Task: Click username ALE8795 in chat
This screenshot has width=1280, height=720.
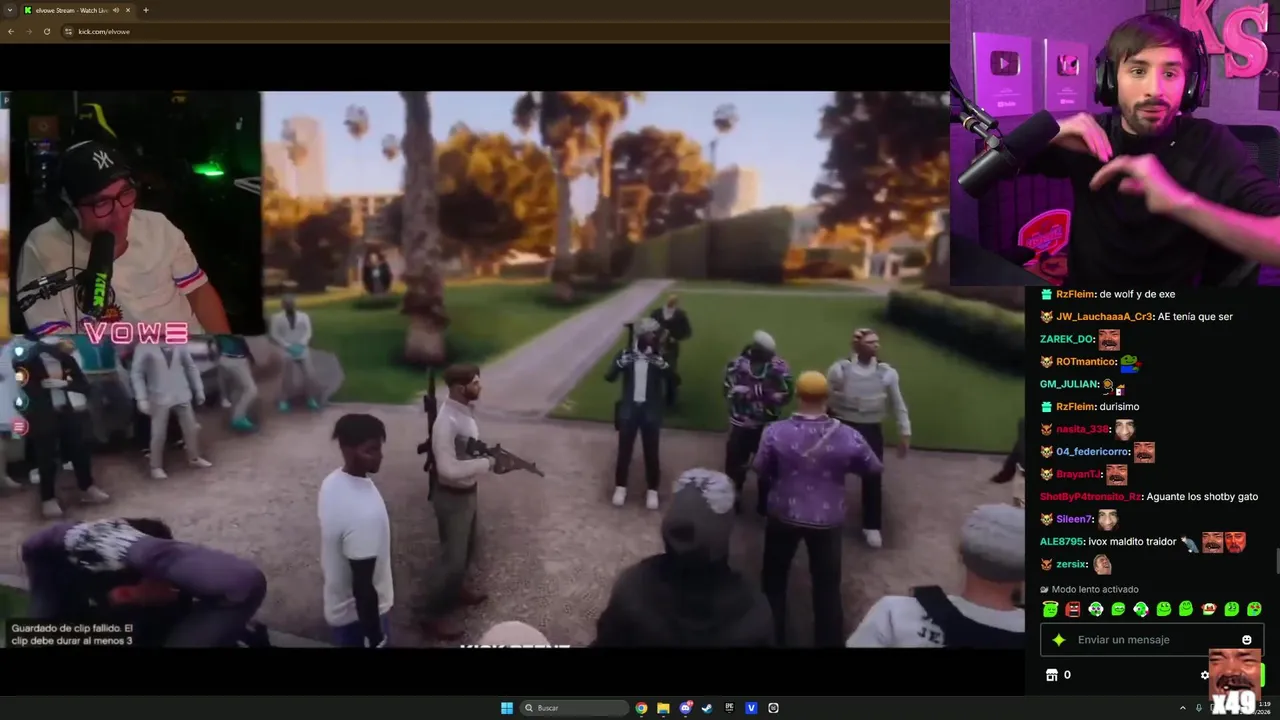Action: pos(1061,541)
